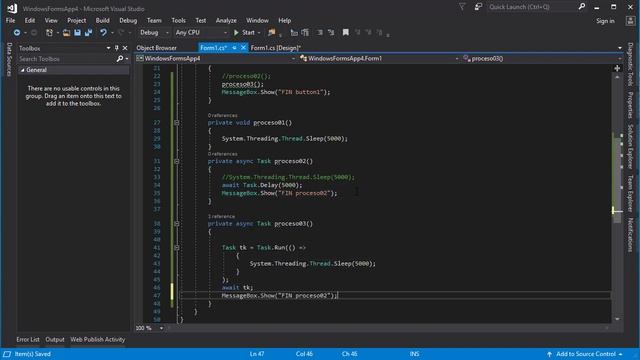
Task: Open the Start button dropdown arrow
Action: click(259, 33)
